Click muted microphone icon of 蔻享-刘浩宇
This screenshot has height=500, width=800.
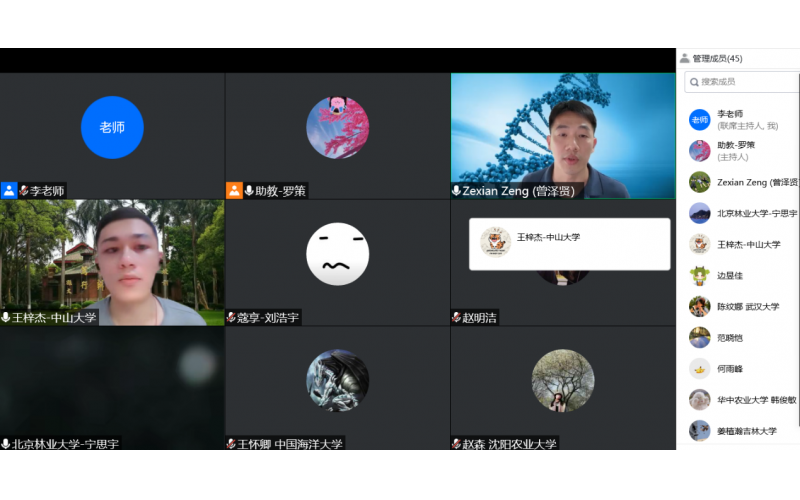pos(231,317)
